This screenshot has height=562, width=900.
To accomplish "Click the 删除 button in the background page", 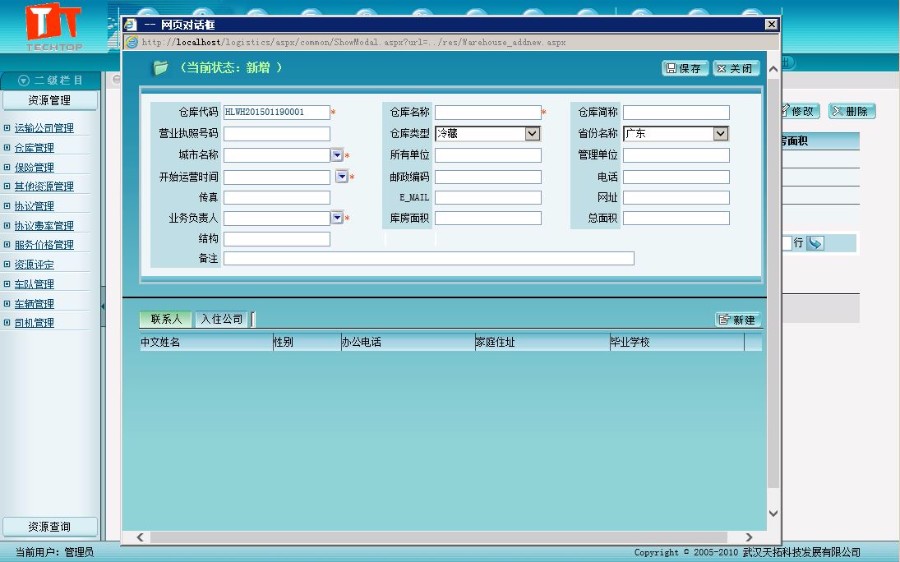I will [852, 111].
